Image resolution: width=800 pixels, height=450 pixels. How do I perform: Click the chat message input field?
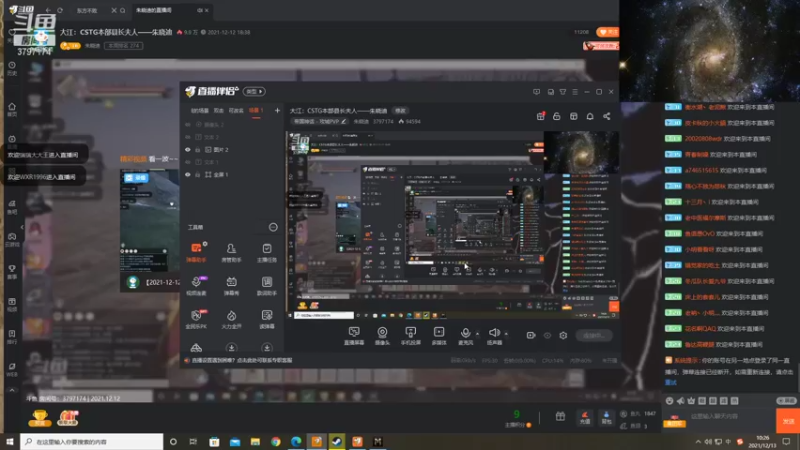[730, 416]
